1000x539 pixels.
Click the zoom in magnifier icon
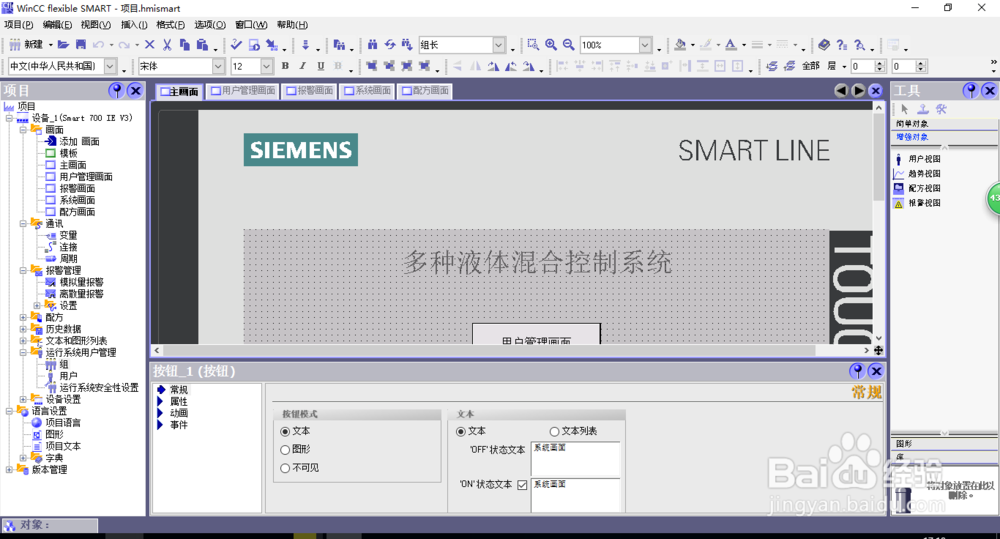[550, 45]
